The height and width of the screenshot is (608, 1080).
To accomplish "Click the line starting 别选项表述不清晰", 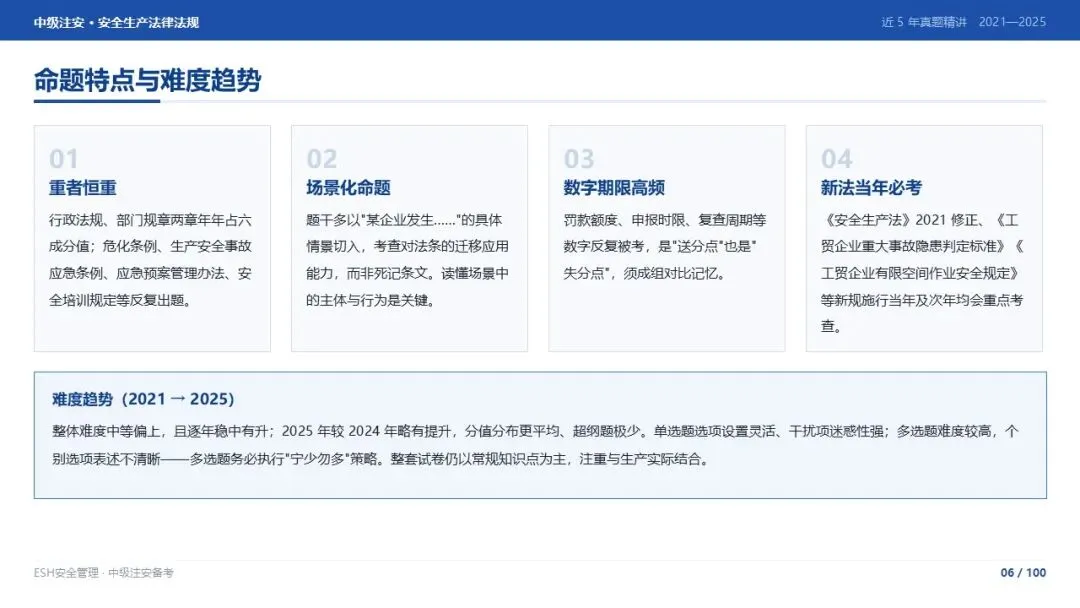I will [382, 459].
